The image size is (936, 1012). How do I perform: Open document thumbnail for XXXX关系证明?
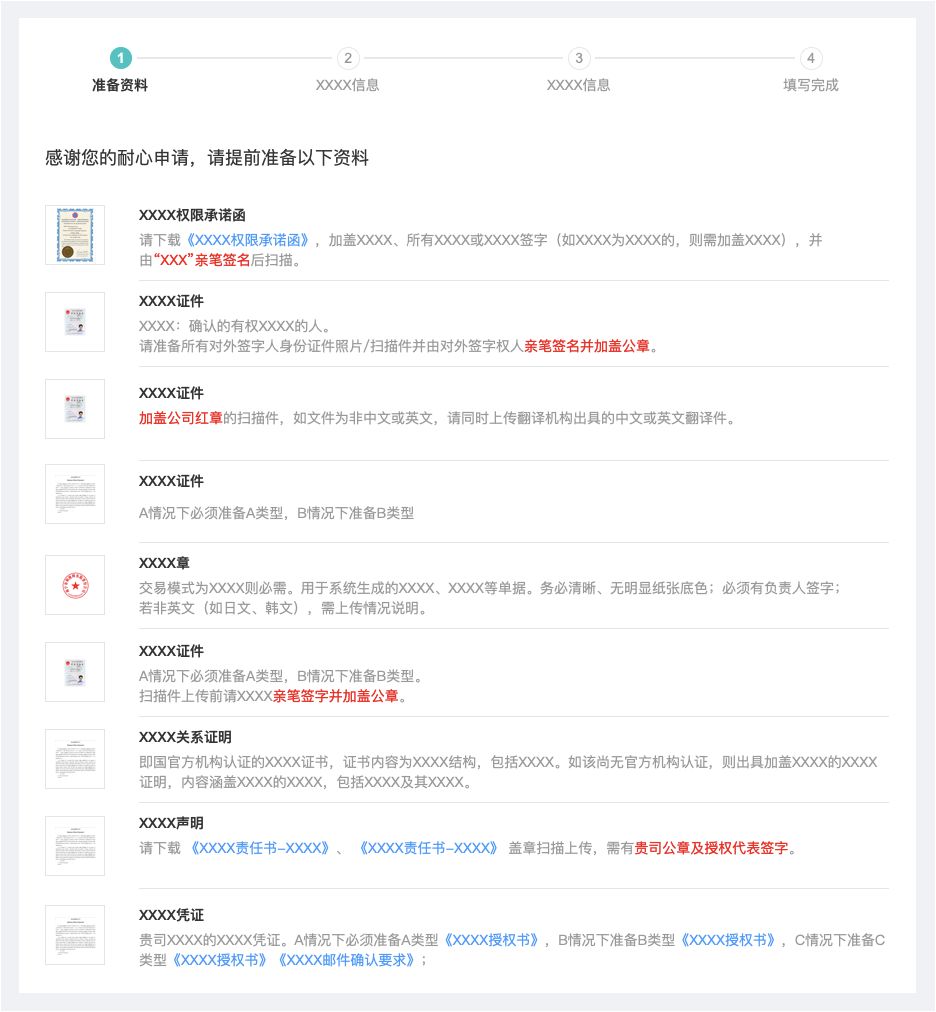(x=75, y=759)
